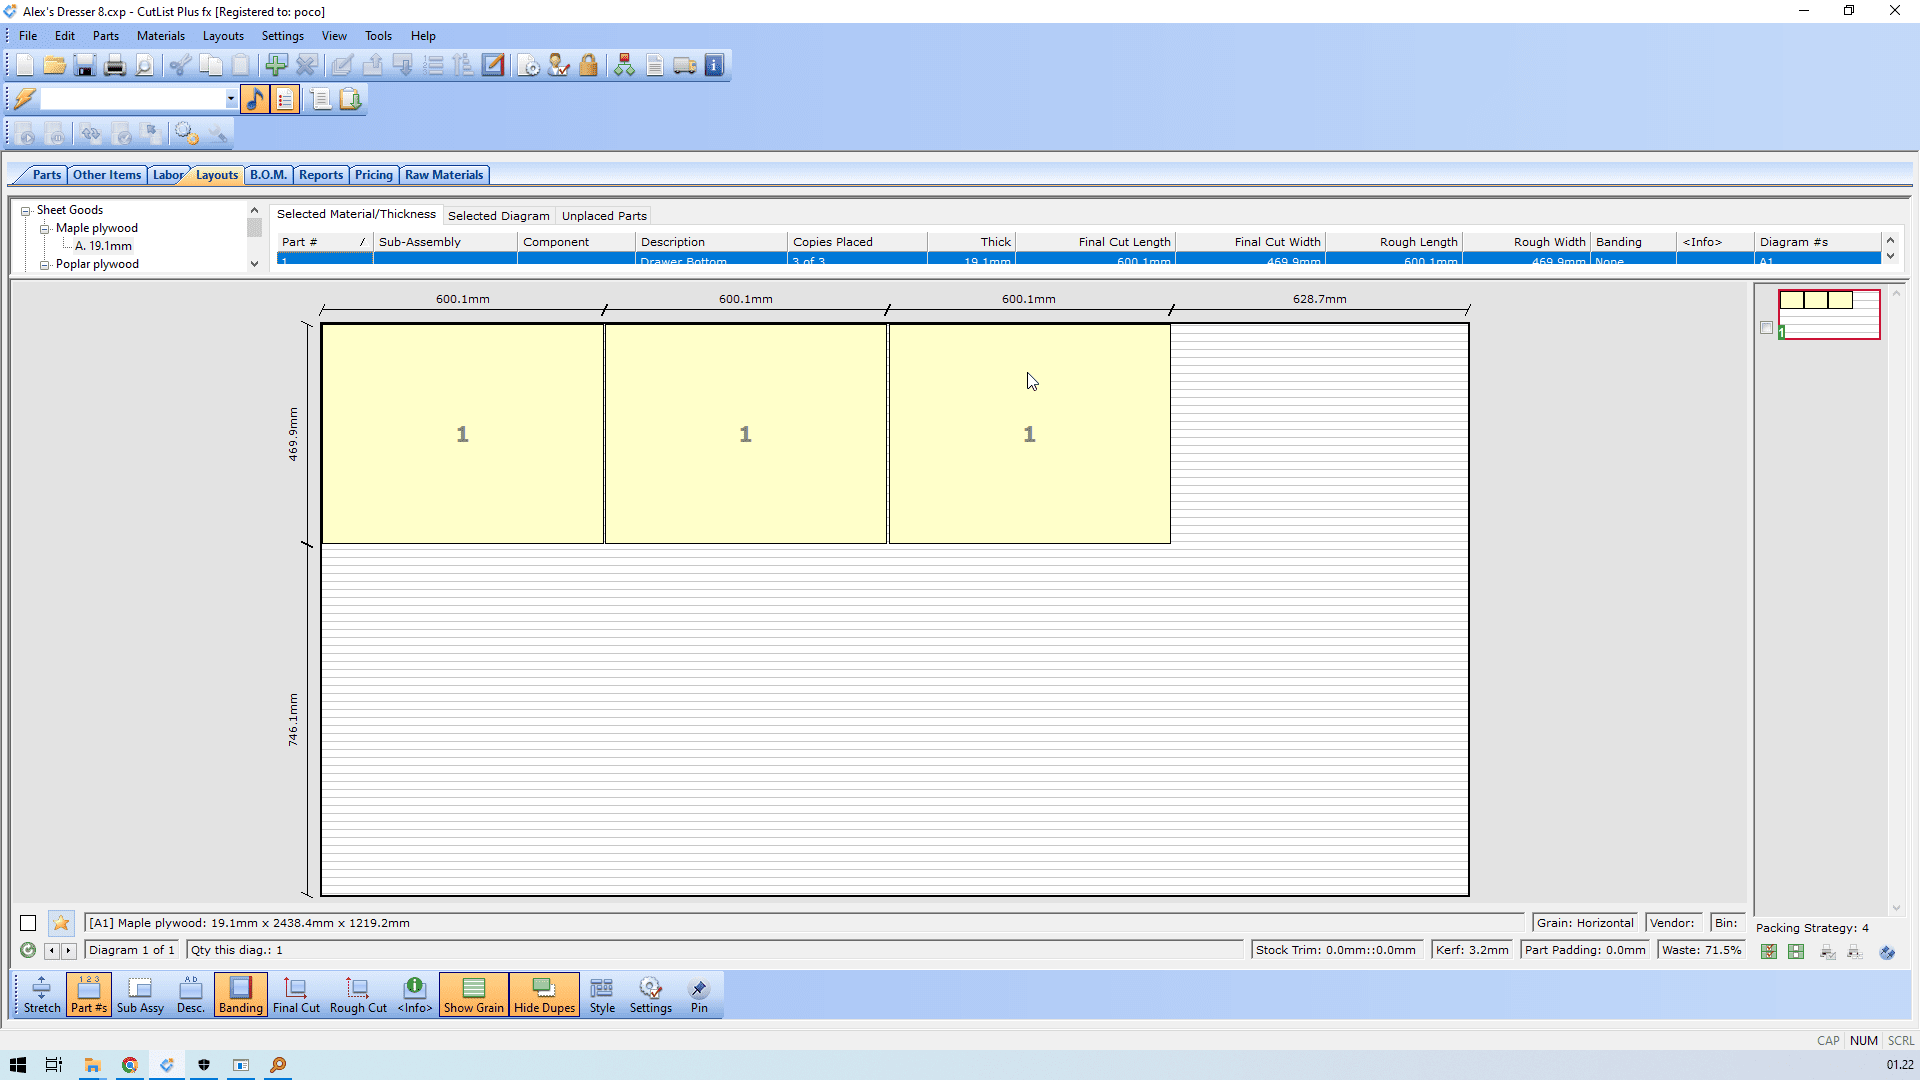
Task: Open the quick-search combo box dropdown arrow
Action: point(231,99)
